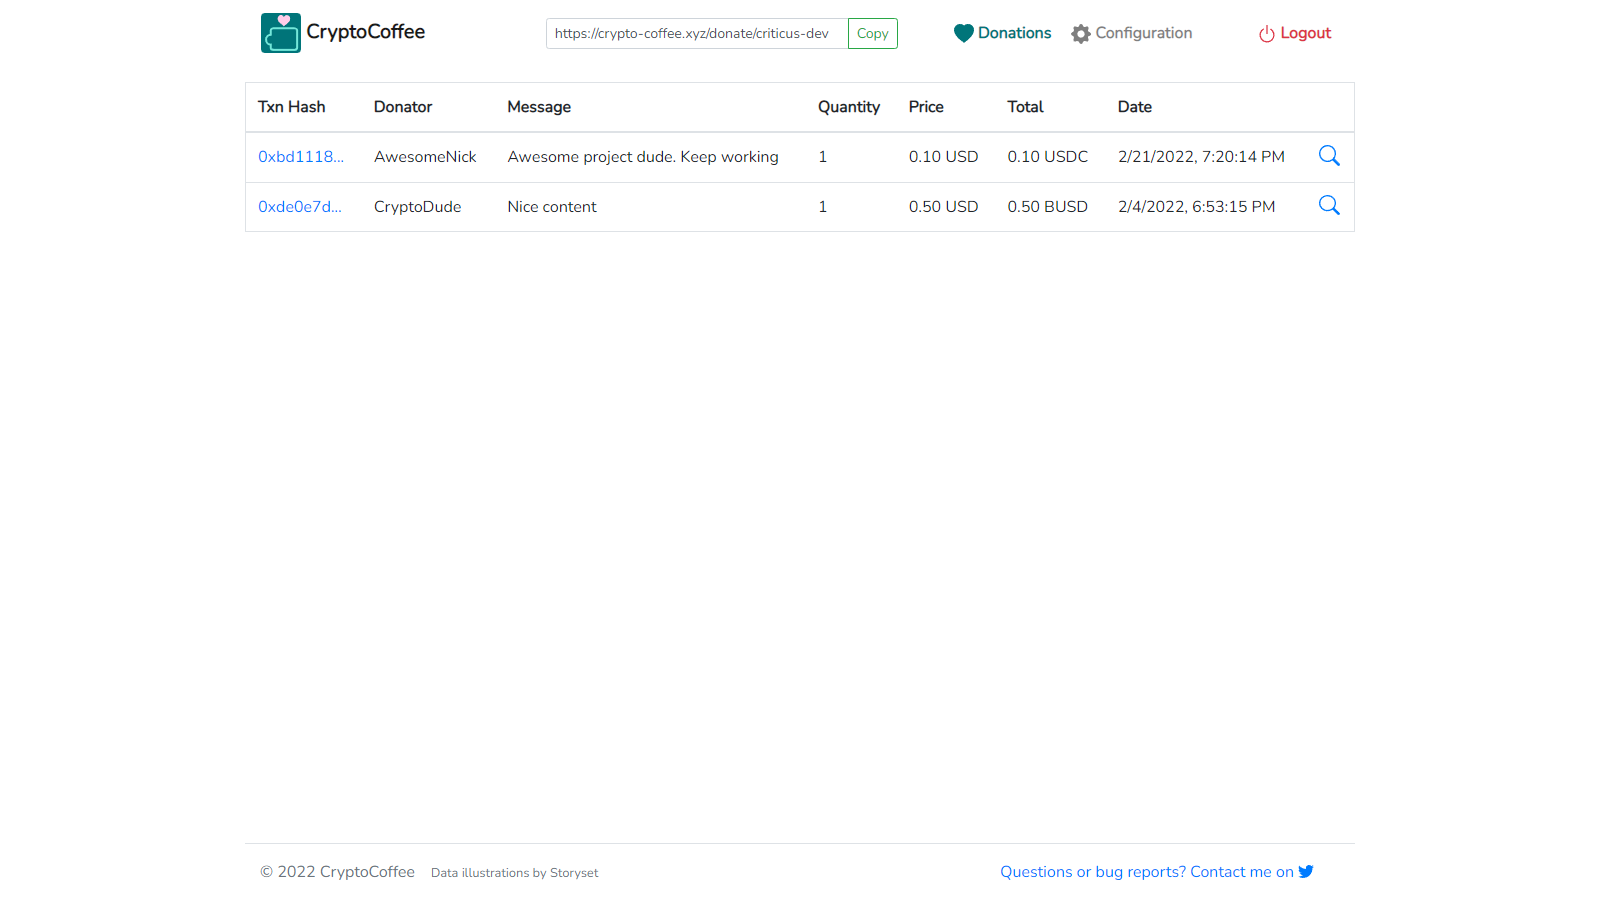Screen dimensions: 1600x900
Task: Select the 0.50 BUSD total cell
Action: [1048, 207]
